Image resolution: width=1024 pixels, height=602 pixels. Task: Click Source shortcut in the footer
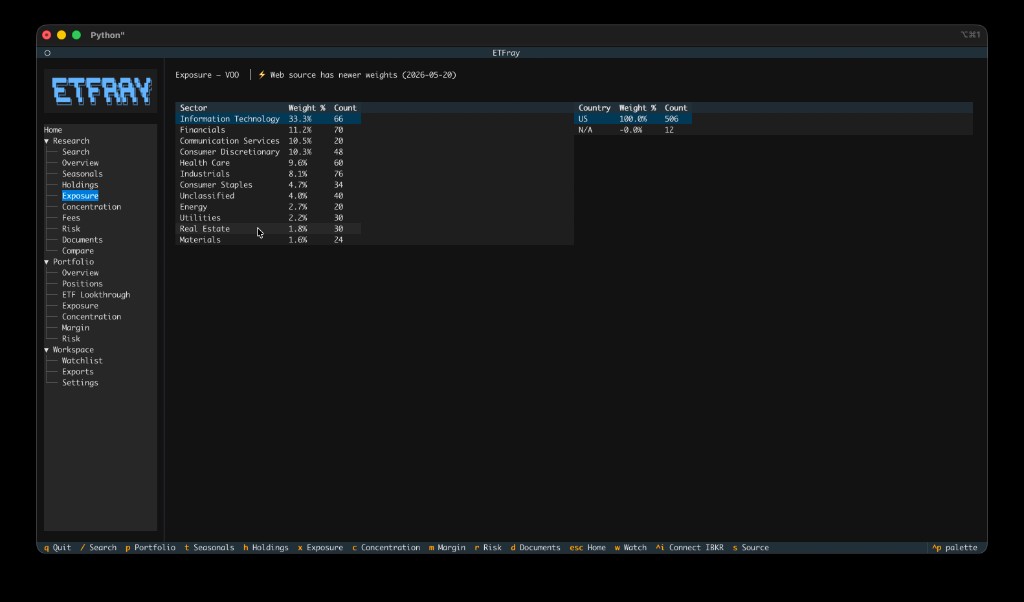coord(750,548)
